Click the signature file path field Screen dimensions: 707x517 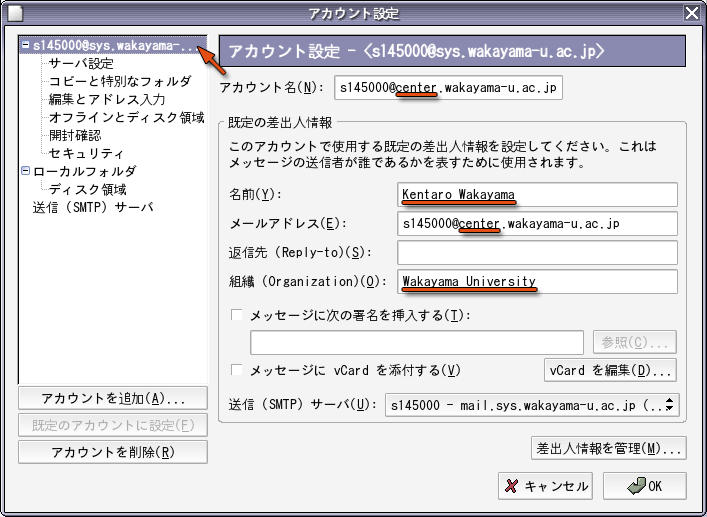click(x=417, y=343)
